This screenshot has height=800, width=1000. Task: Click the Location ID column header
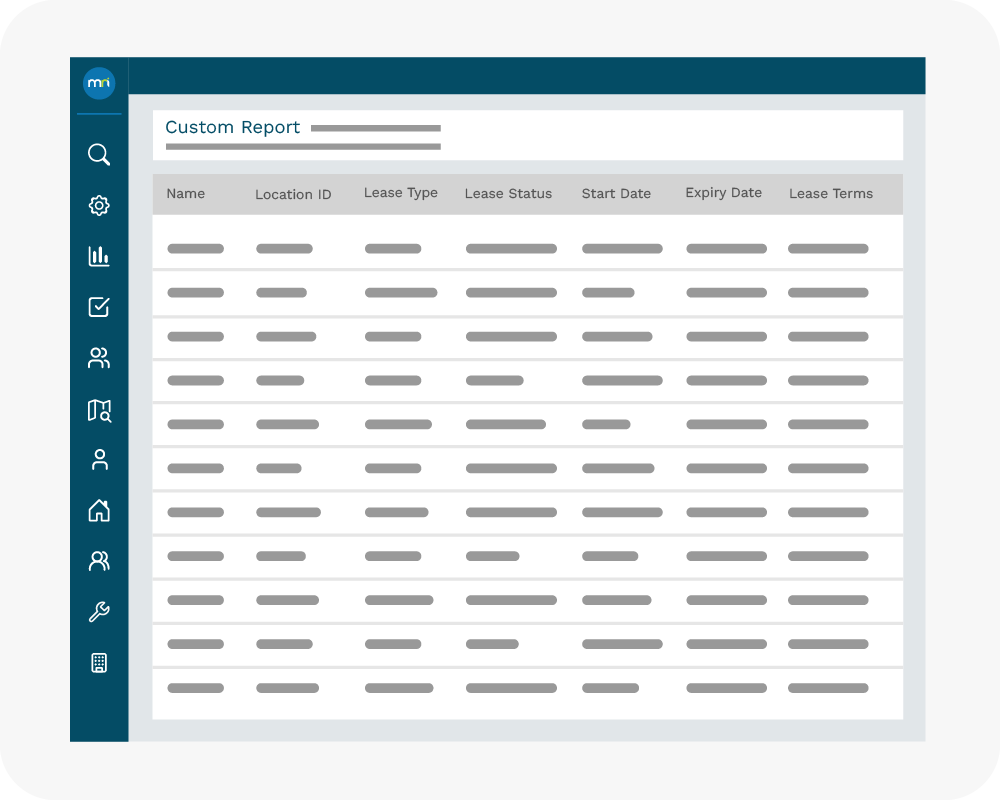point(293,195)
